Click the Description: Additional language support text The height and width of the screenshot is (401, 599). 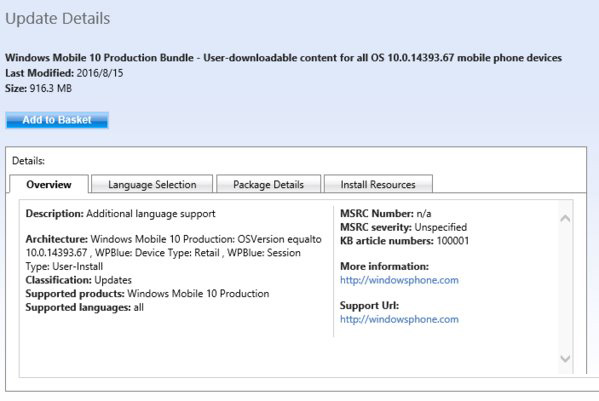point(120,213)
